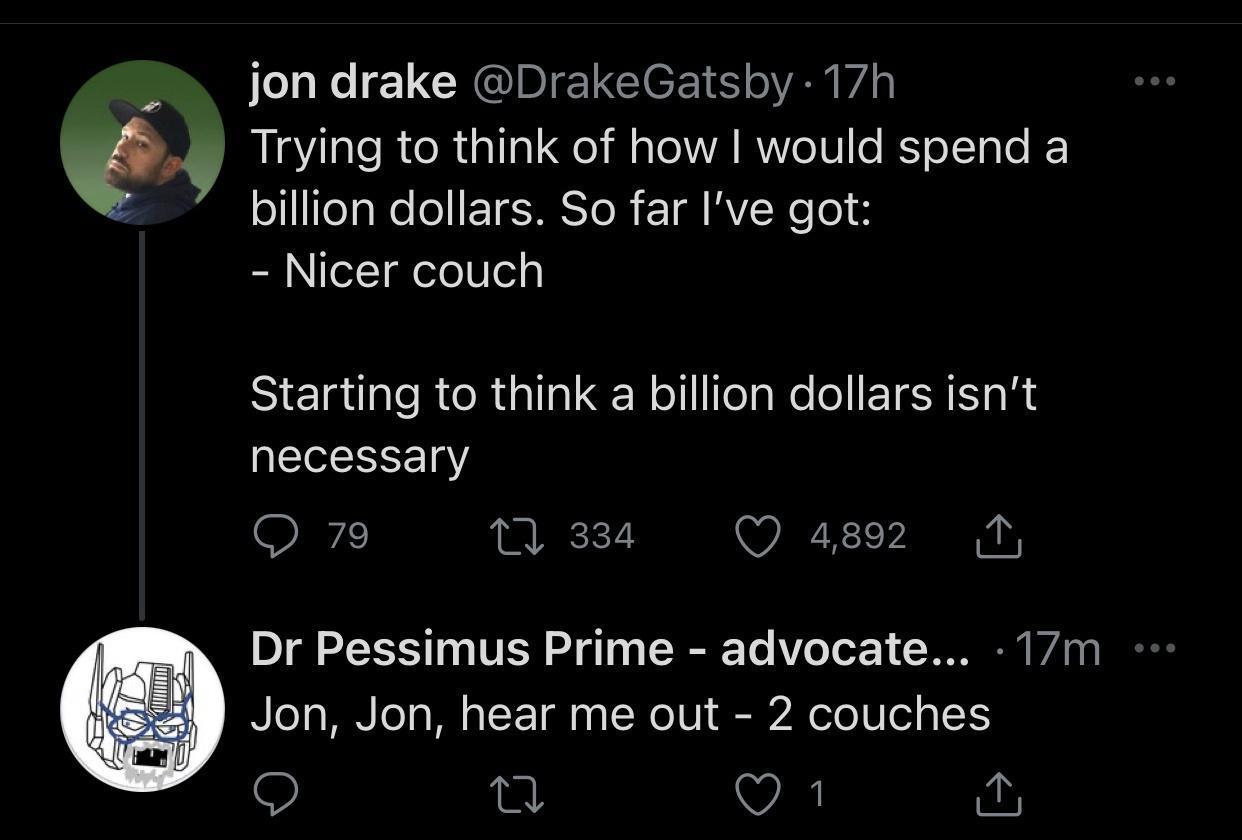Reply to jon drake's tweet
This screenshot has width=1242, height=840.
click(x=272, y=538)
